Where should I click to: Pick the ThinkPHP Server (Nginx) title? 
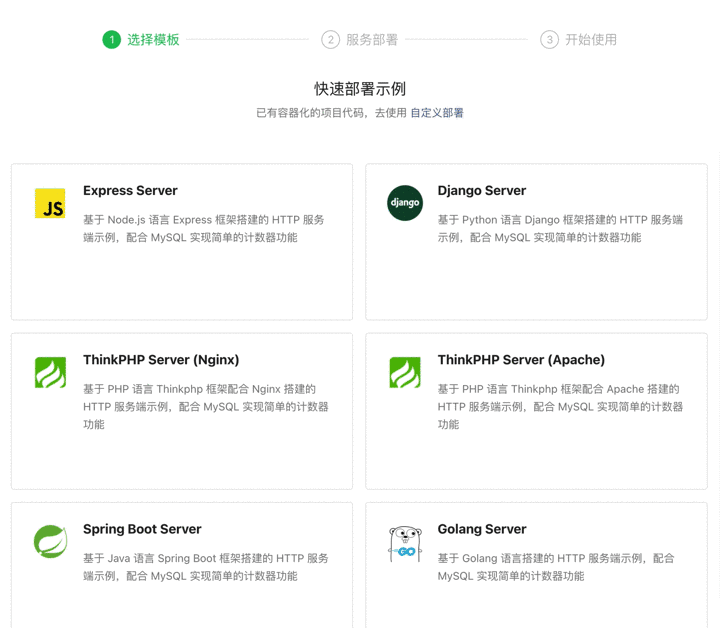(161, 360)
